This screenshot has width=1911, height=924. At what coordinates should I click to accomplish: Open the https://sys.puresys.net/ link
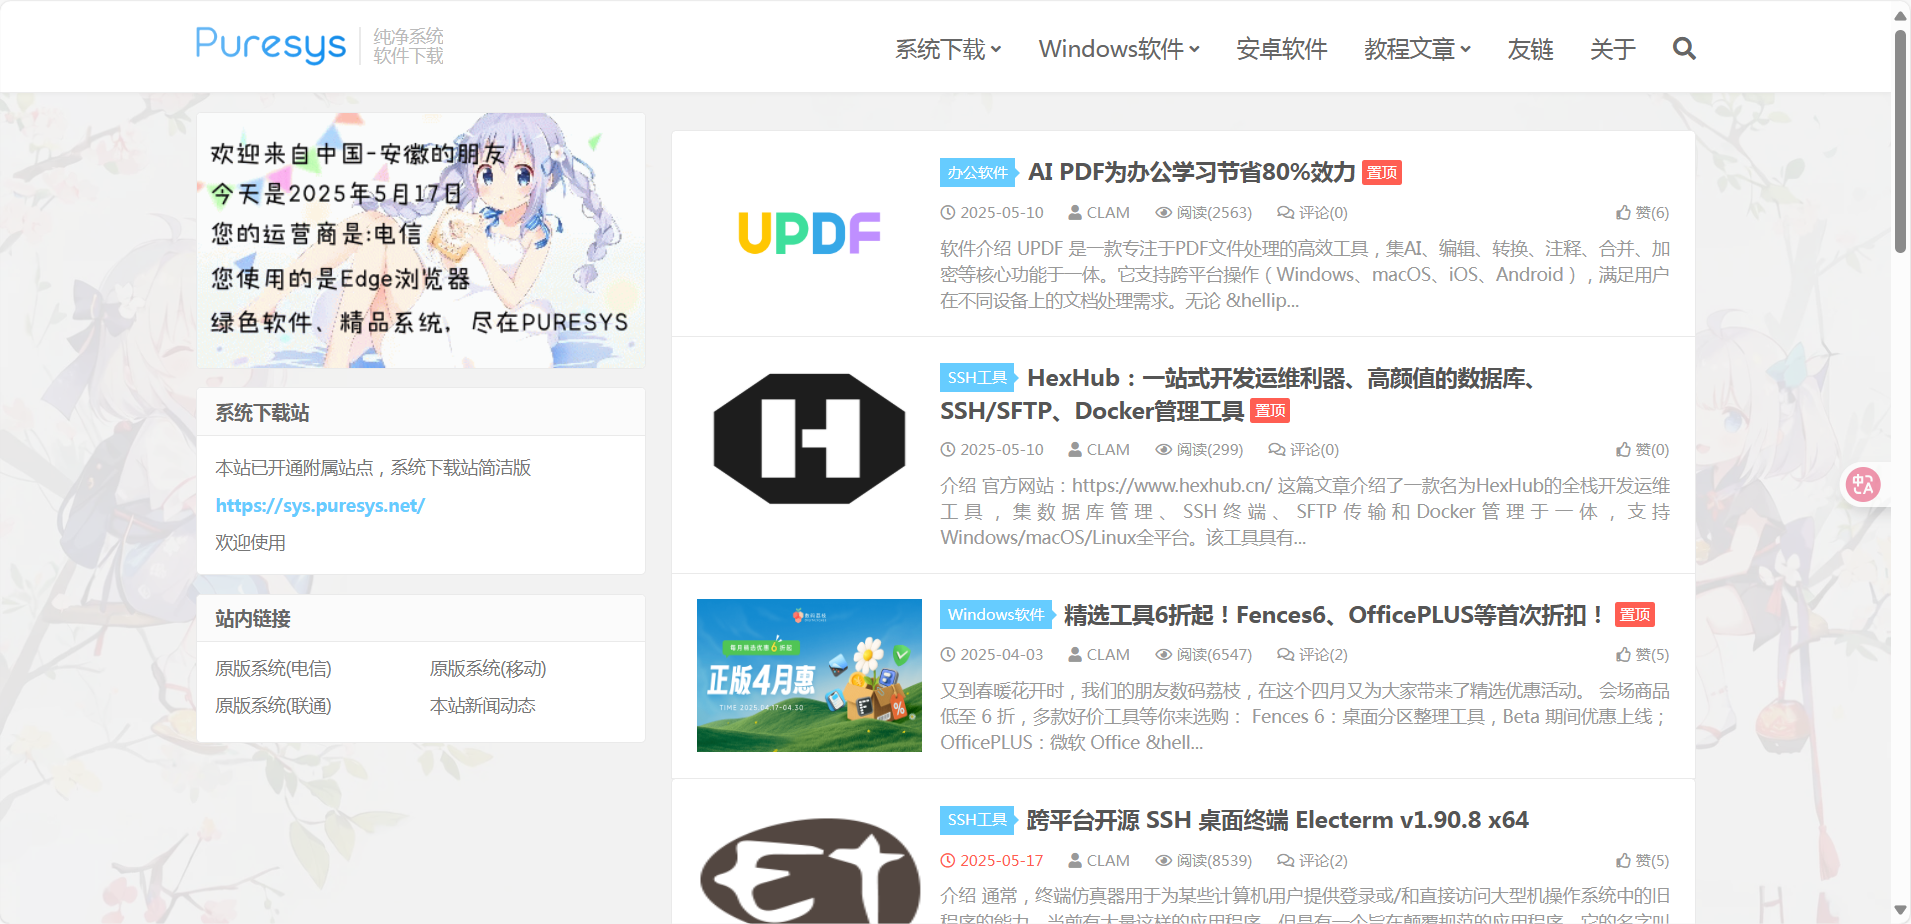point(320,505)
